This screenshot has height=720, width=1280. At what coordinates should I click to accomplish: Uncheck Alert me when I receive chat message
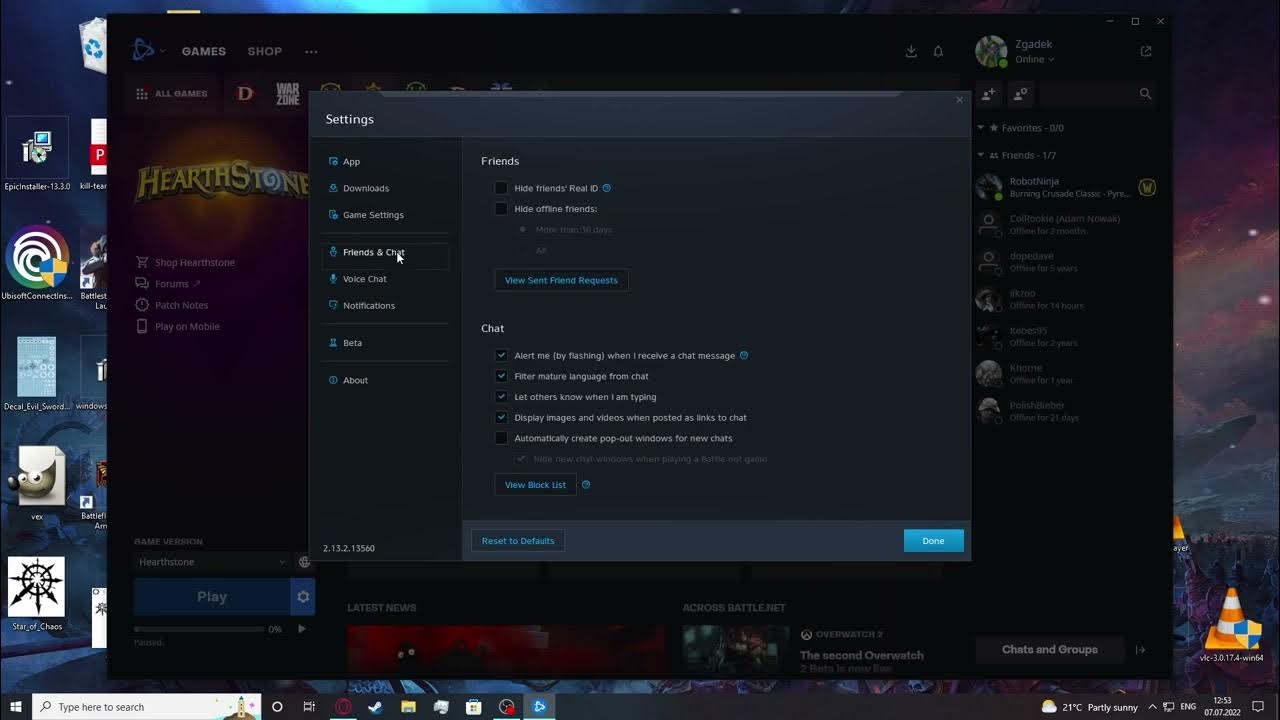[501, 355]
